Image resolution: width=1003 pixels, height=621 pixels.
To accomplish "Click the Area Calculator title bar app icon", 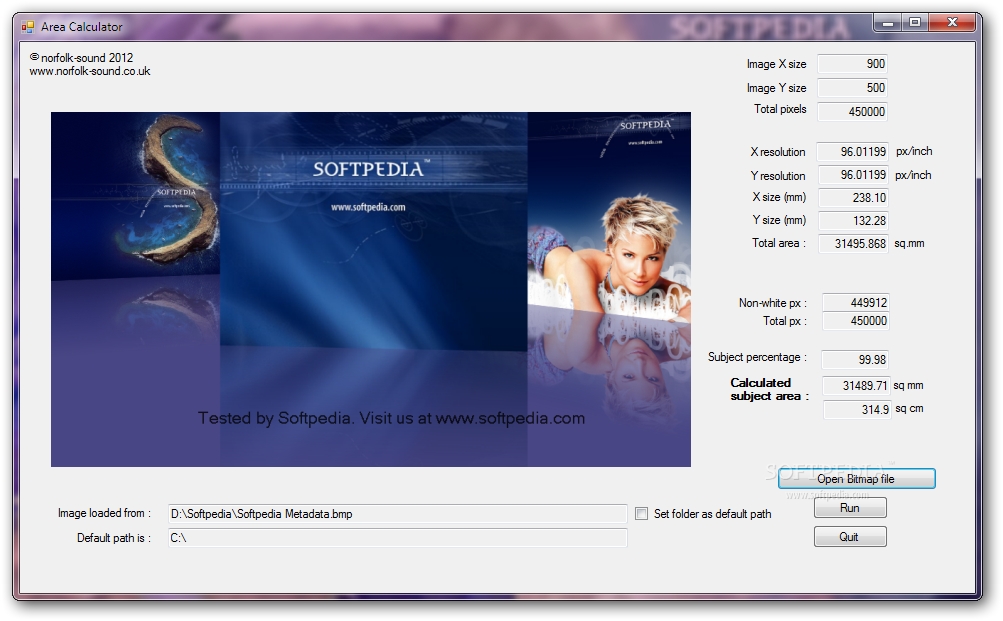I will [x=28, y=27].
